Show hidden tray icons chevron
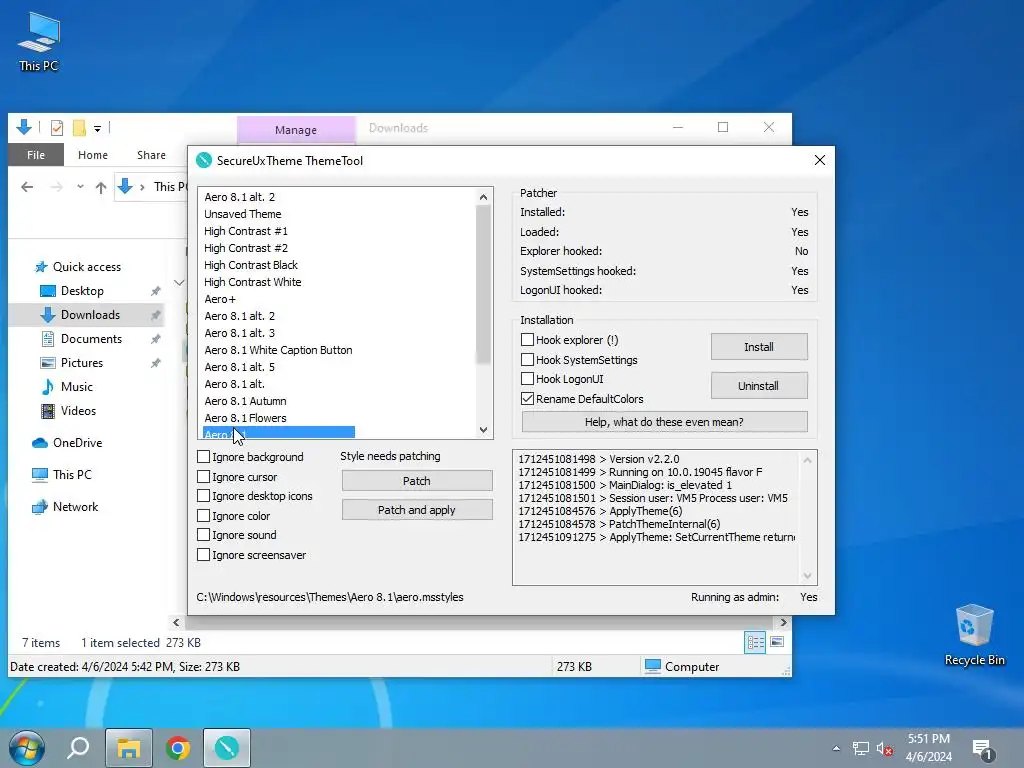The width and height of the screenshot is (1024, 768). 836,748
